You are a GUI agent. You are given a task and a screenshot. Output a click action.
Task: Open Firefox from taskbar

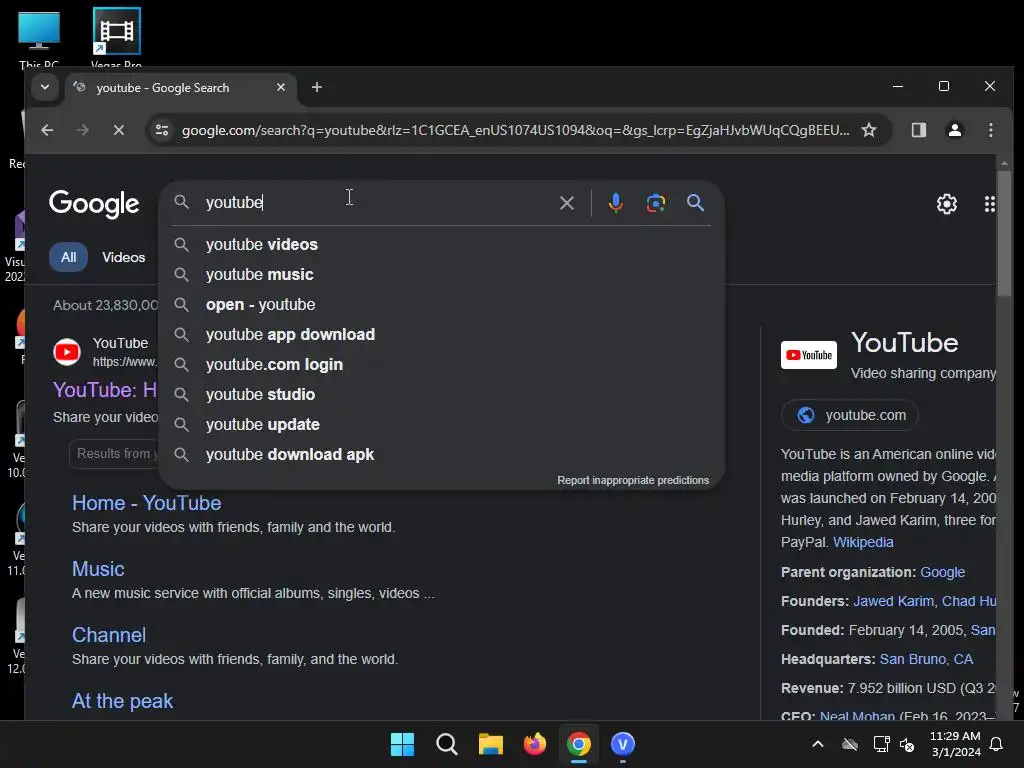pos(534,744)
